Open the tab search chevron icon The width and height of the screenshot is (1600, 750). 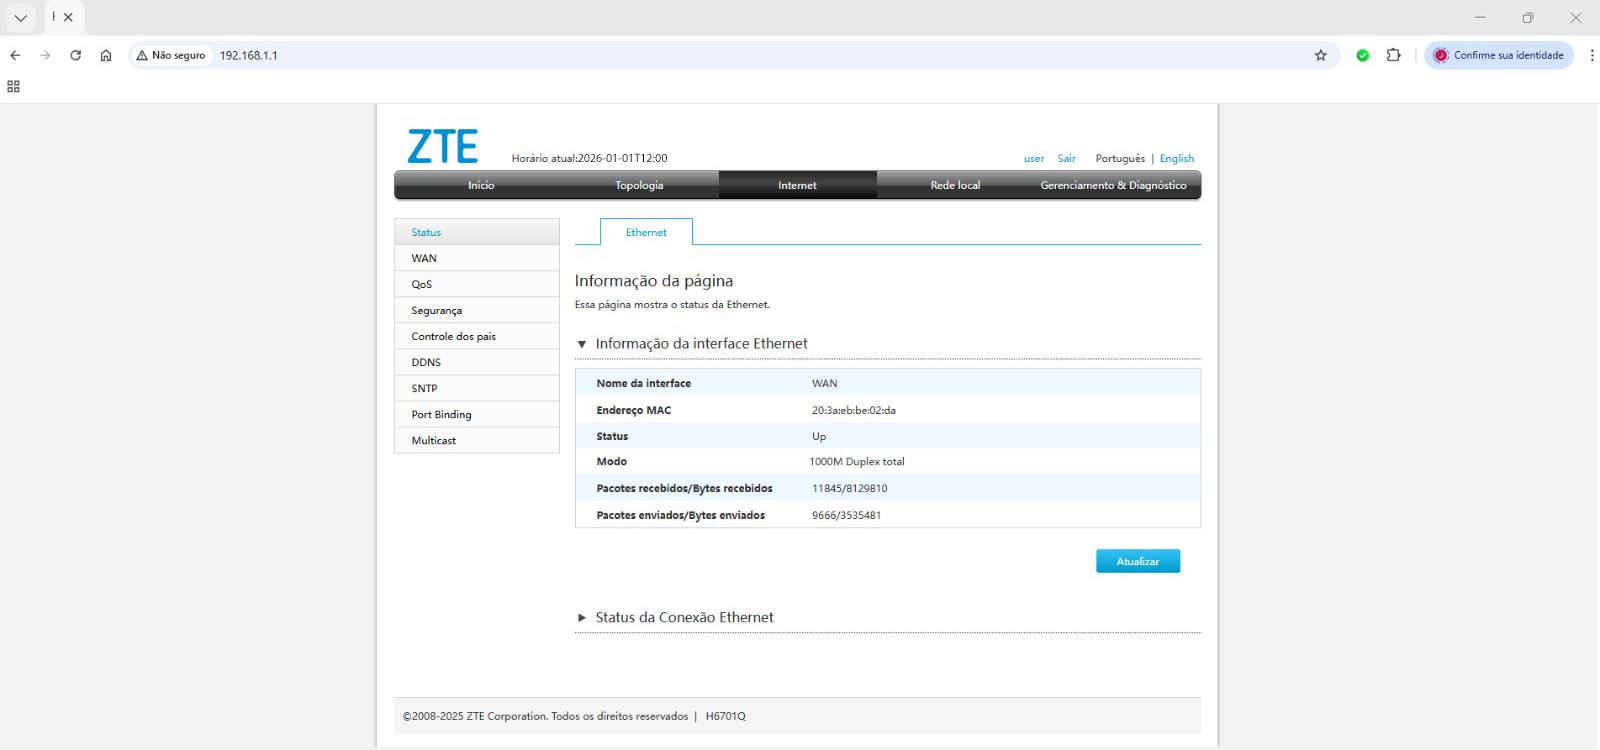20,17
